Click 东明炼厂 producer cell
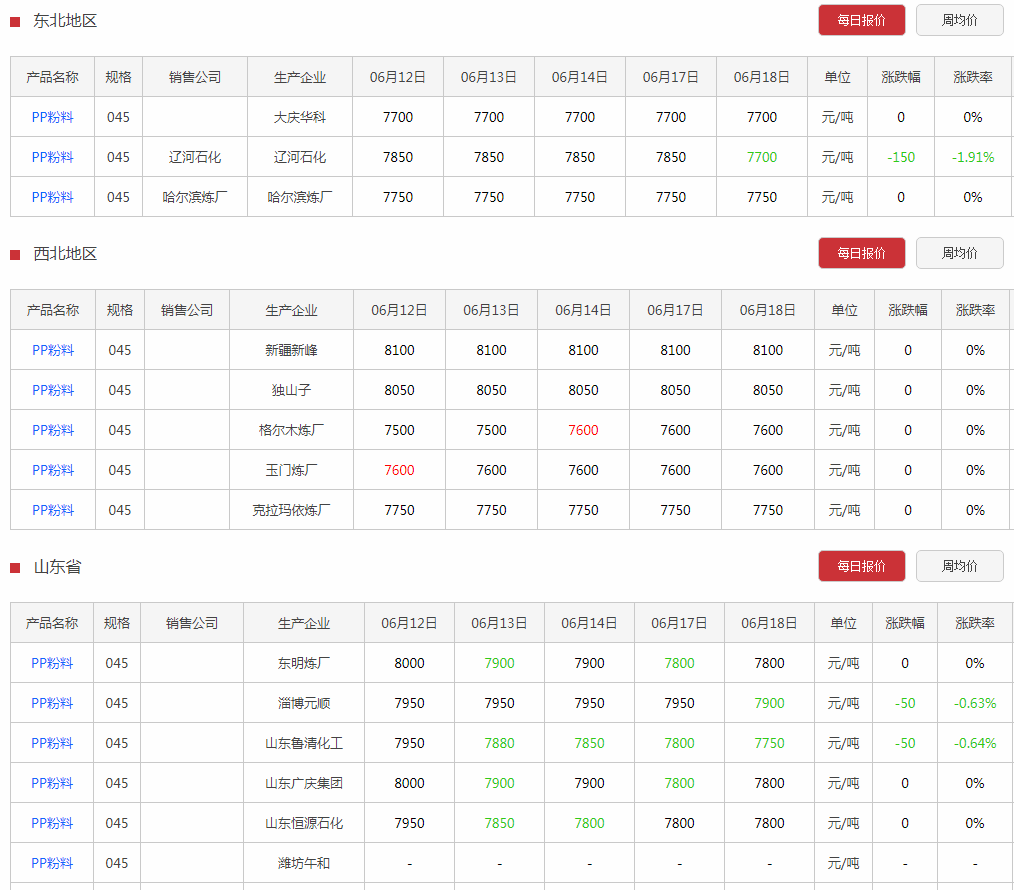Viewport: 1014px width, 890px height. [304, 663]
